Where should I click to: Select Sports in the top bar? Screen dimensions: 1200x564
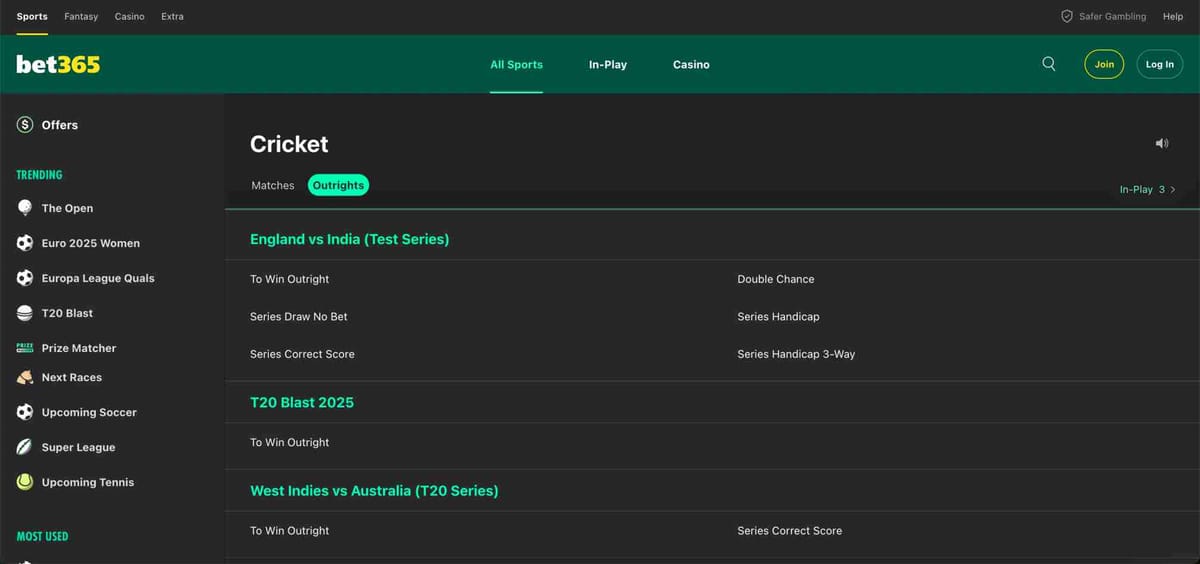click(32, 17)
